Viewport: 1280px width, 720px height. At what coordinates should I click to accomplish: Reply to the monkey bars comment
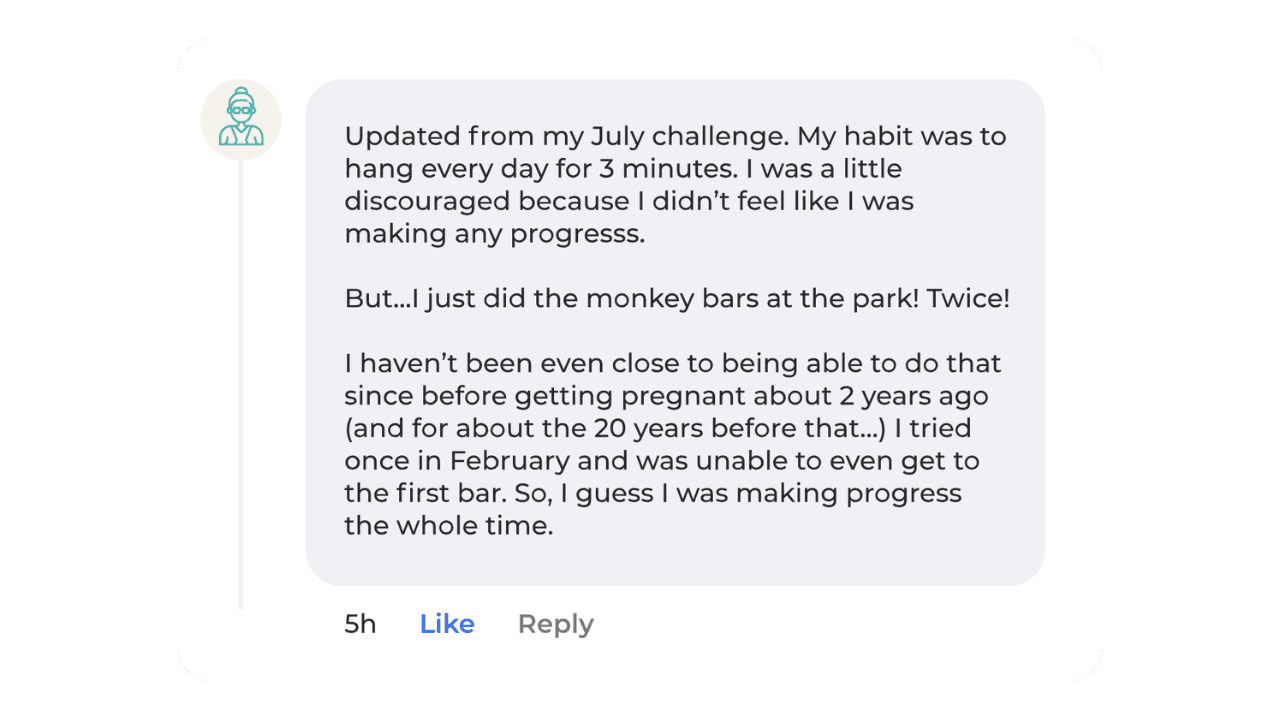pos(555,624)
